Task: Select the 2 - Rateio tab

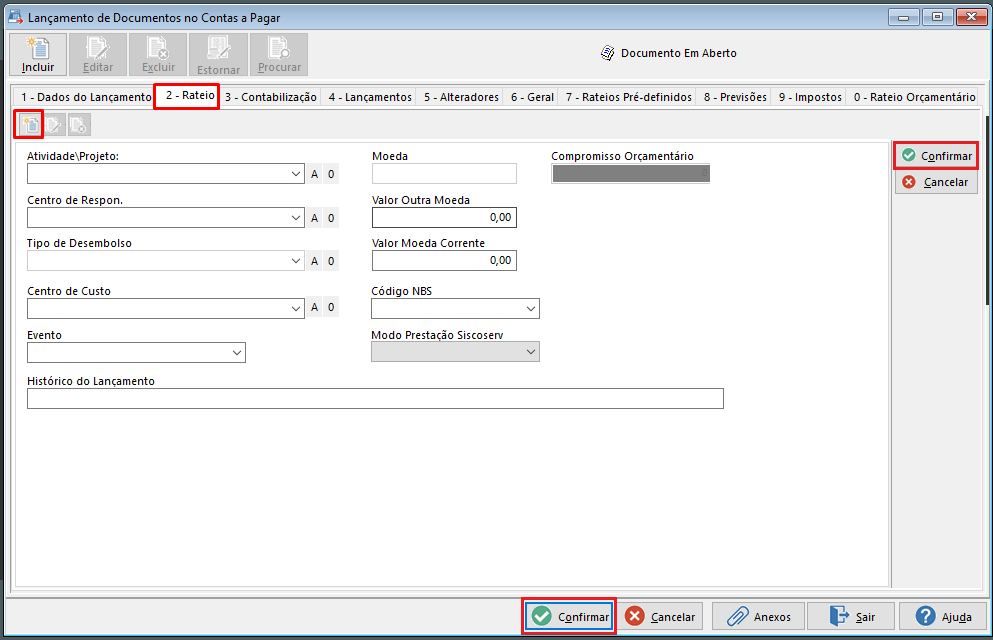Action: tap(189, 96)
